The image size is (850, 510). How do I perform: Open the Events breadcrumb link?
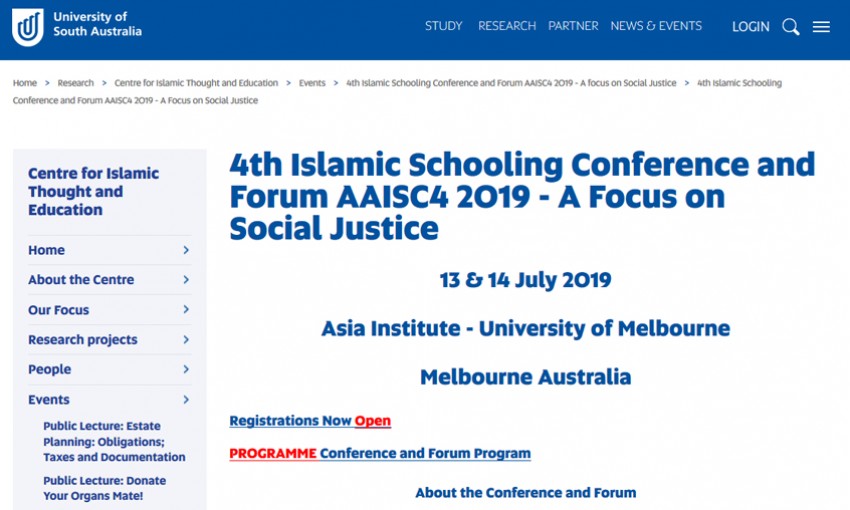(312, 83)
